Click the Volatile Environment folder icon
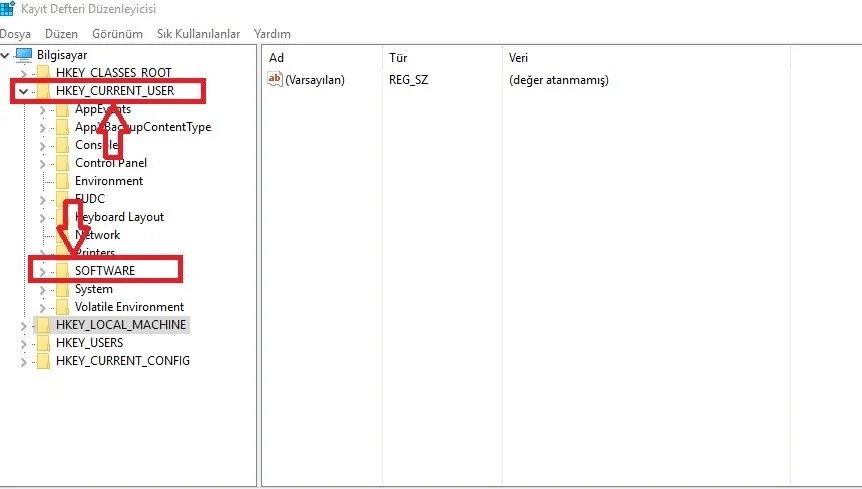862x489 pixels. 62,307
